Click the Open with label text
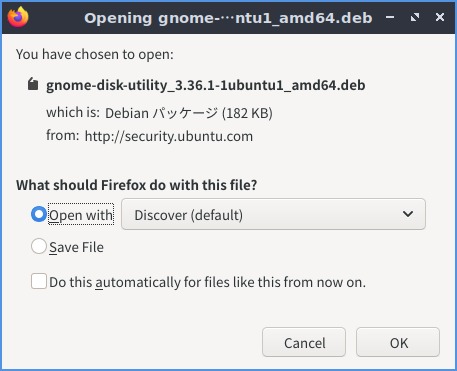 81,215
